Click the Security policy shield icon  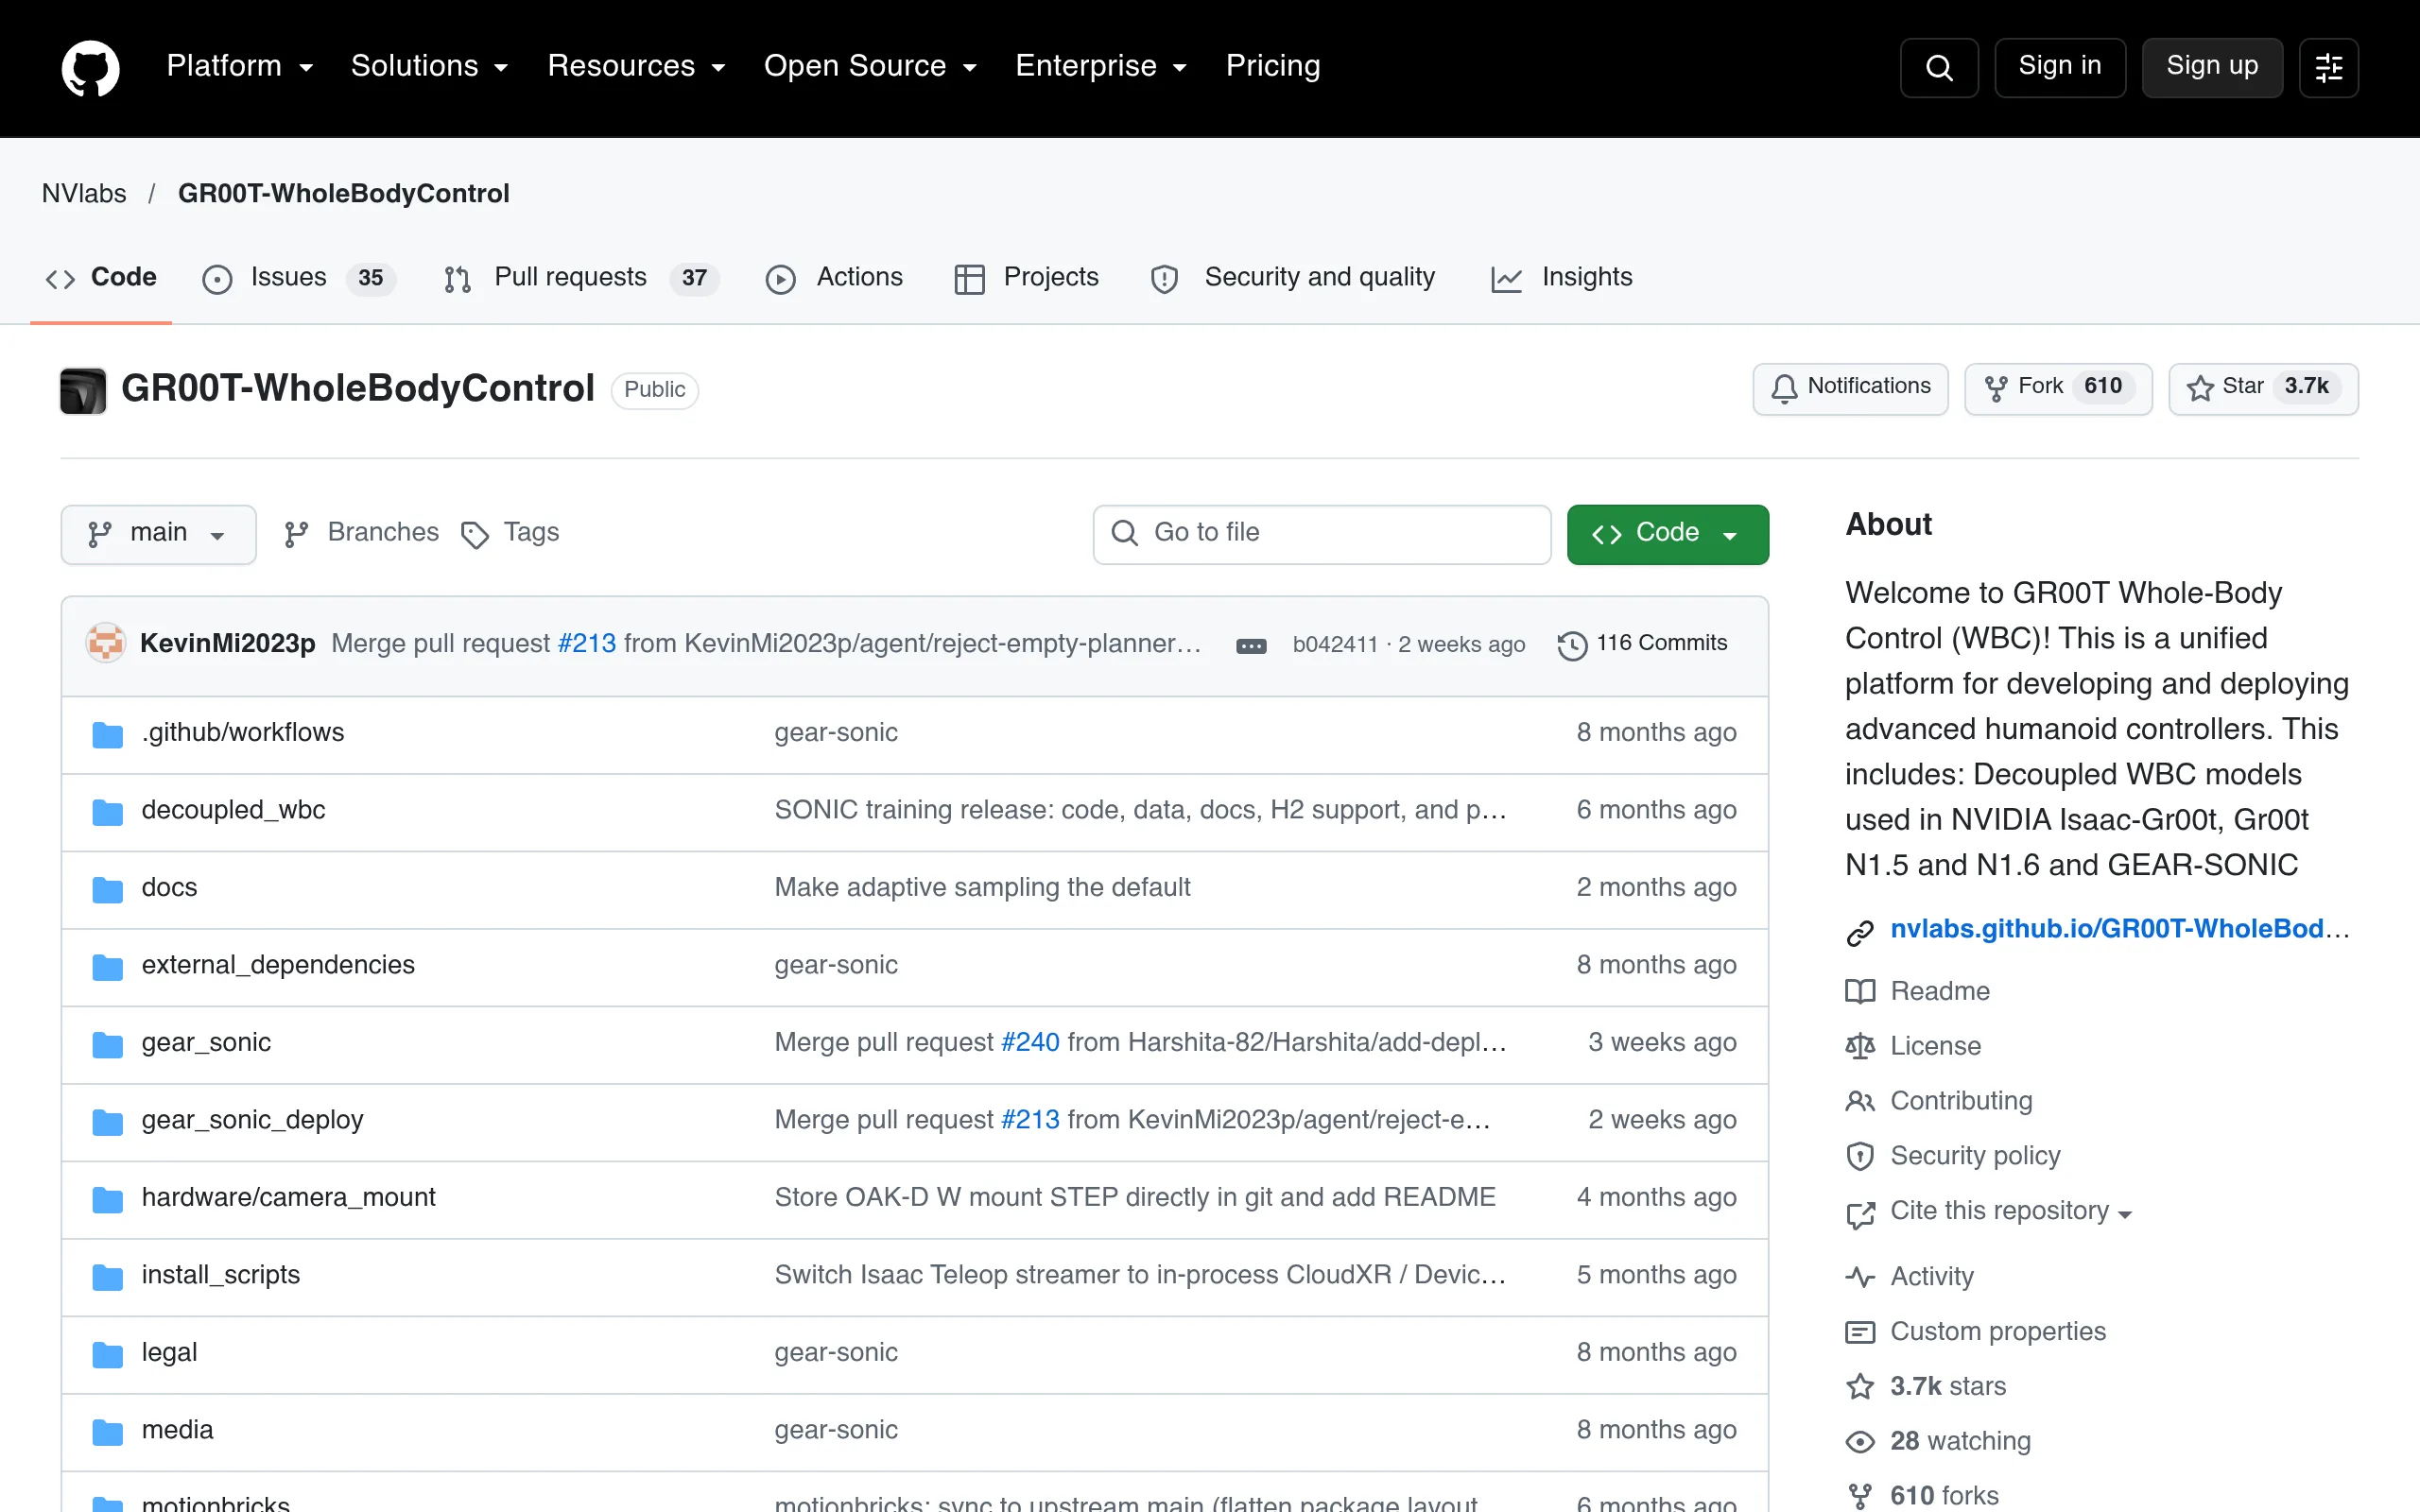(x=1859, y=1156)
